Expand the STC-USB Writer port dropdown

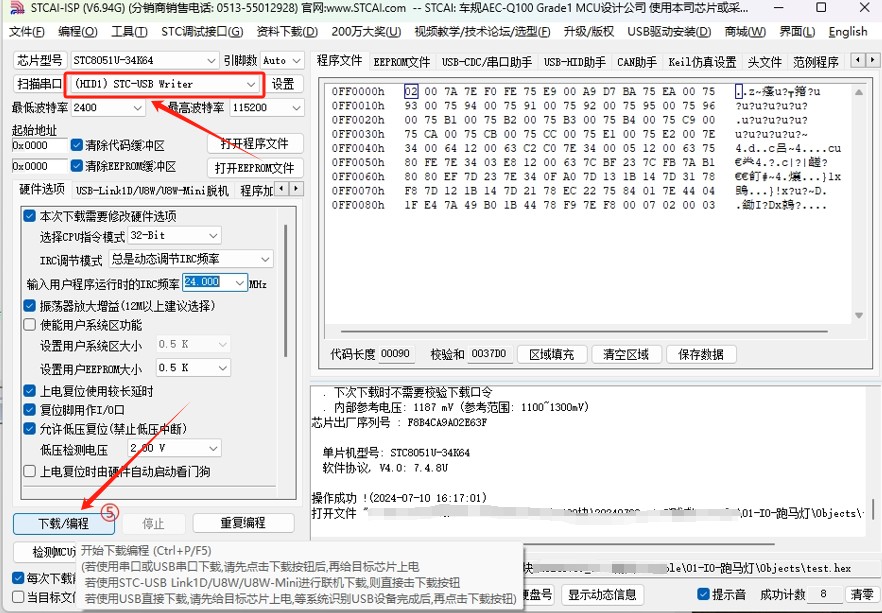point(250,84)
